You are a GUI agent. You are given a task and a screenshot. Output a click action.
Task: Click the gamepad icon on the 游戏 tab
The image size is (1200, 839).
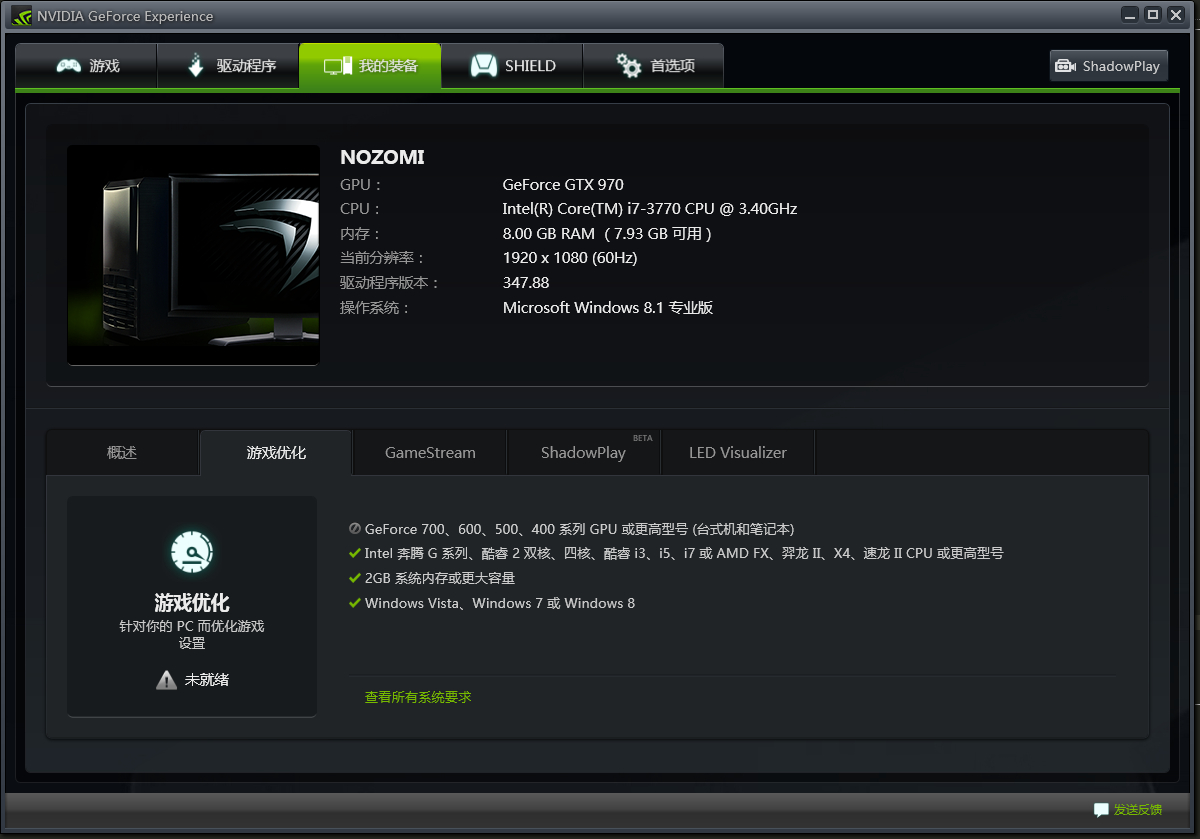pos(68,66)
